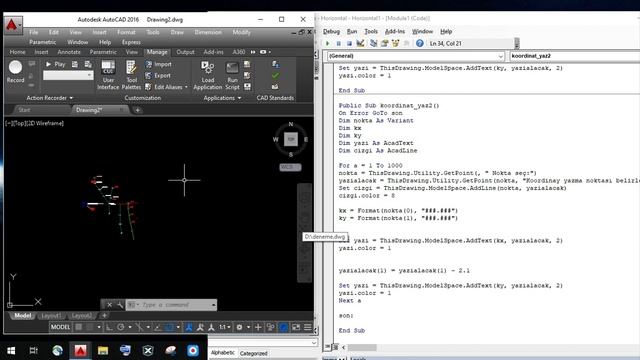
Task: Open status bar customization hamburger icon
Action: [x=307, y=327]
